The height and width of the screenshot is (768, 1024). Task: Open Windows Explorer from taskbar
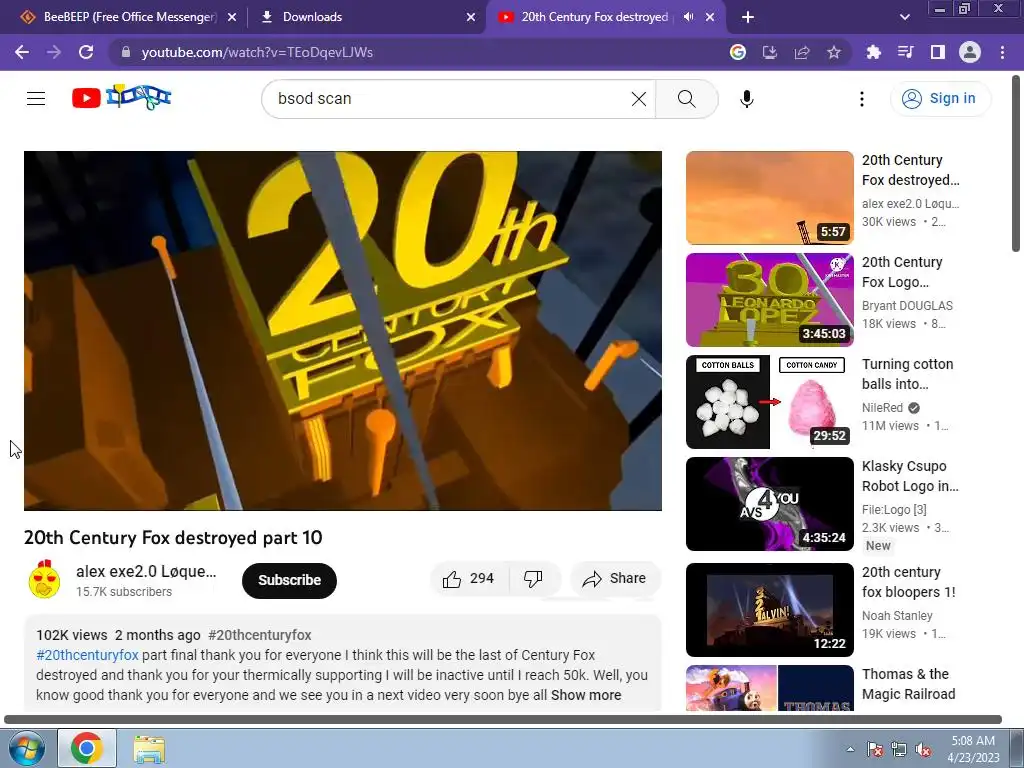[x=149, y=748]
